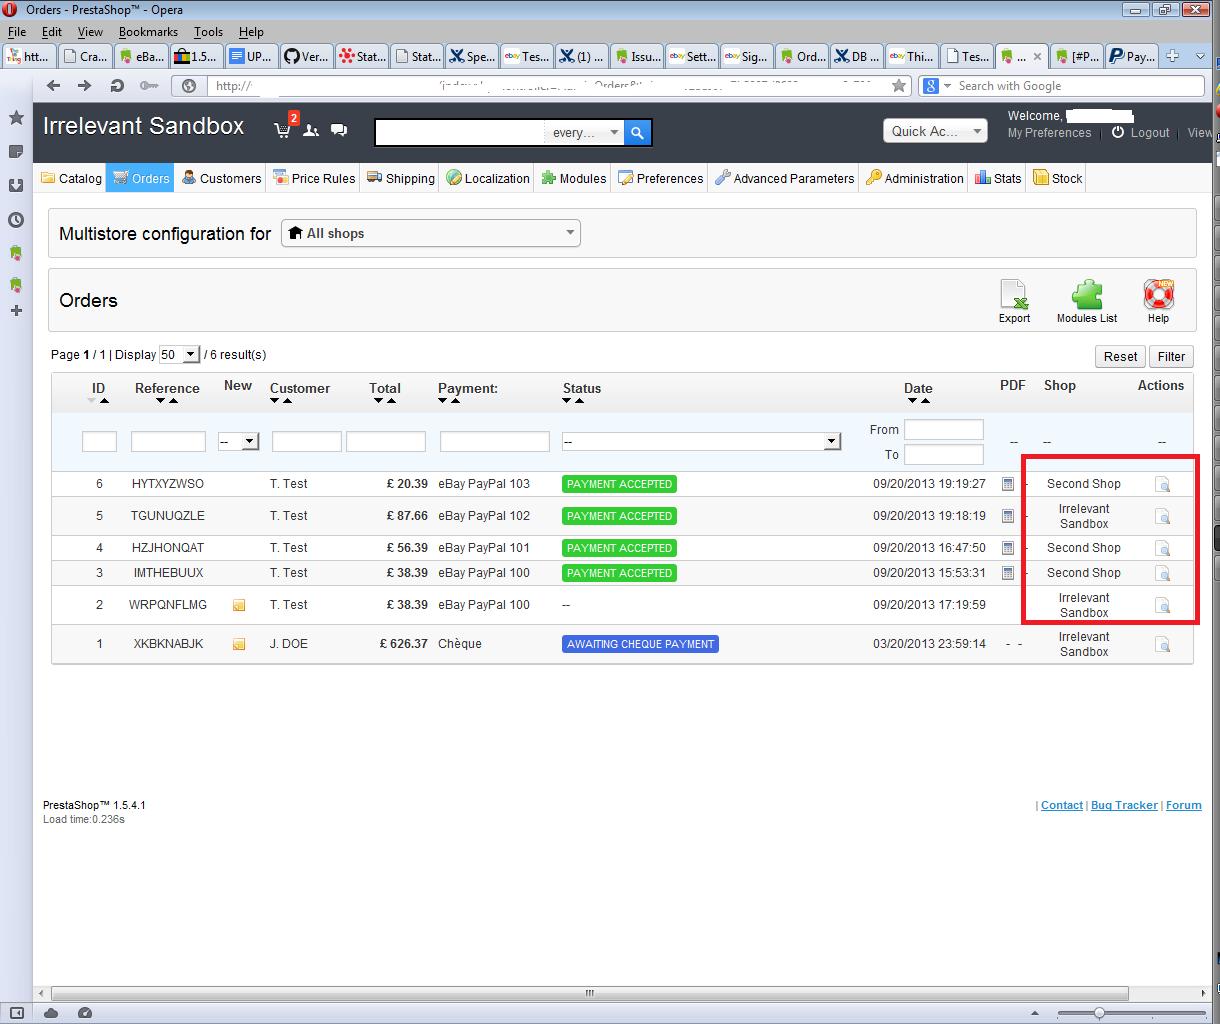Open PDF invoice for order IMTHEBUUX
The width and height of the screenshot is (1220, 1024).
[1008, 573]
